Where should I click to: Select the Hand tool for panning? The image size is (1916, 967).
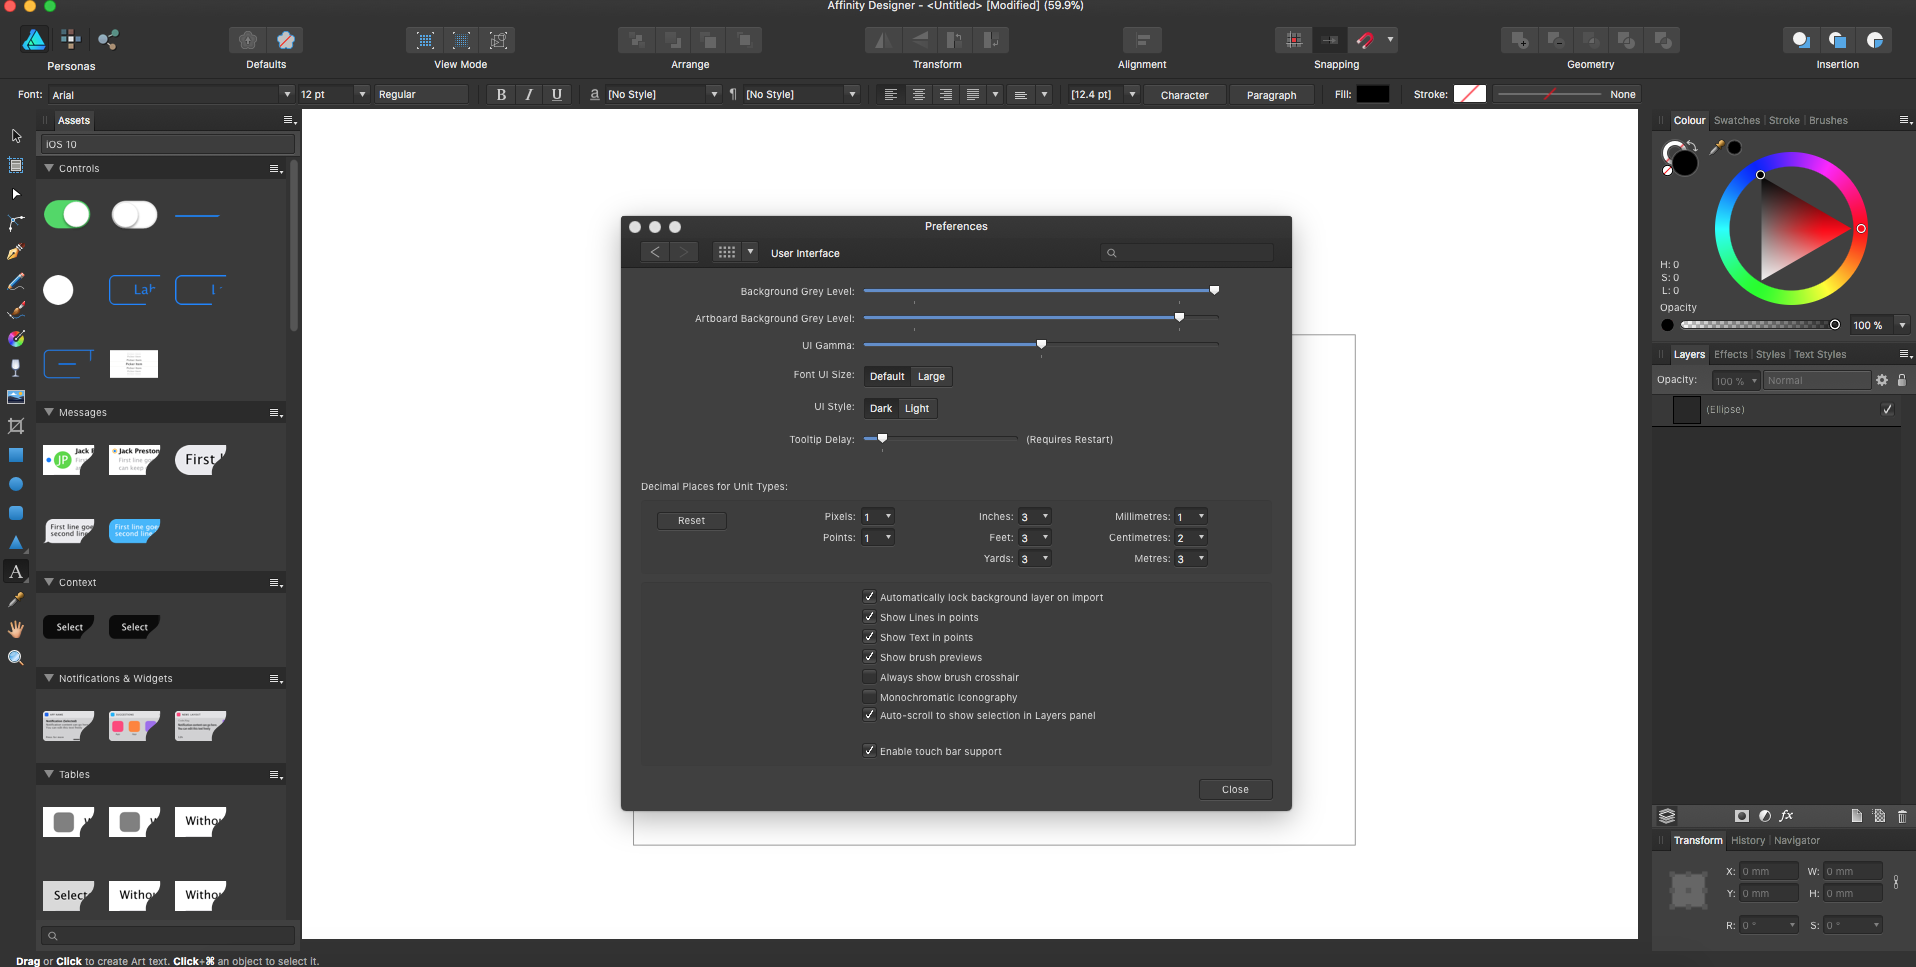[x=16, y=629]
